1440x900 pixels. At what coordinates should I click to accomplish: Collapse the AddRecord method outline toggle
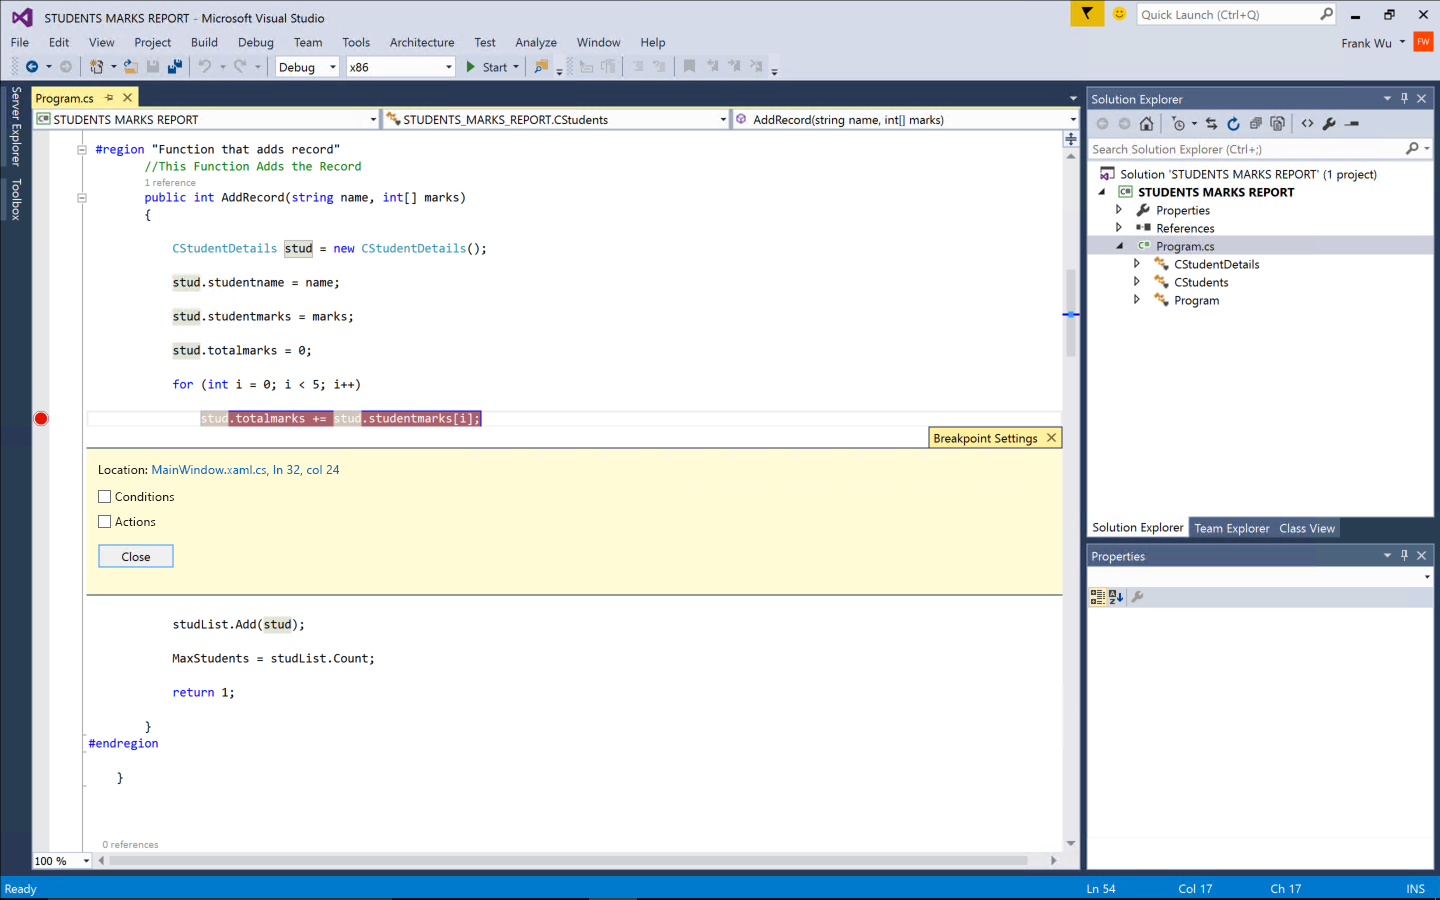[82, 198]
